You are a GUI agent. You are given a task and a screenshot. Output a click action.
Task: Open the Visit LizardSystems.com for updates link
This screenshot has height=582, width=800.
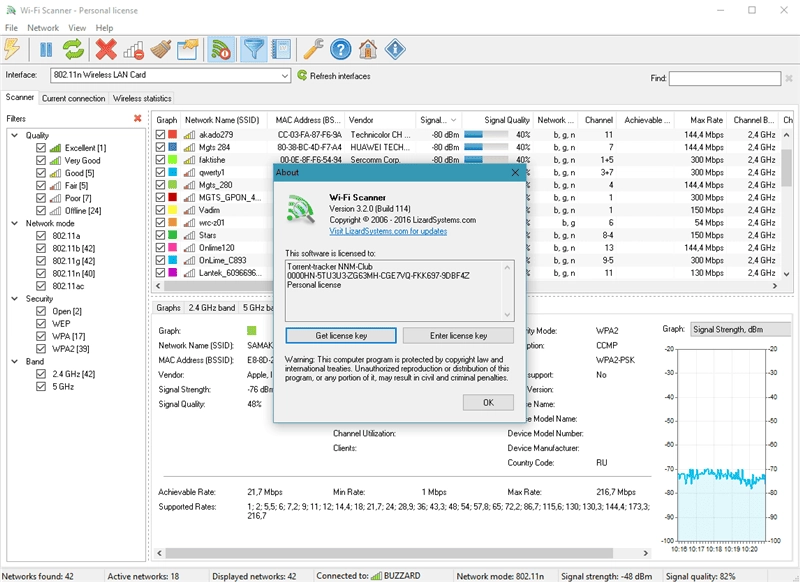coord(388,231)
